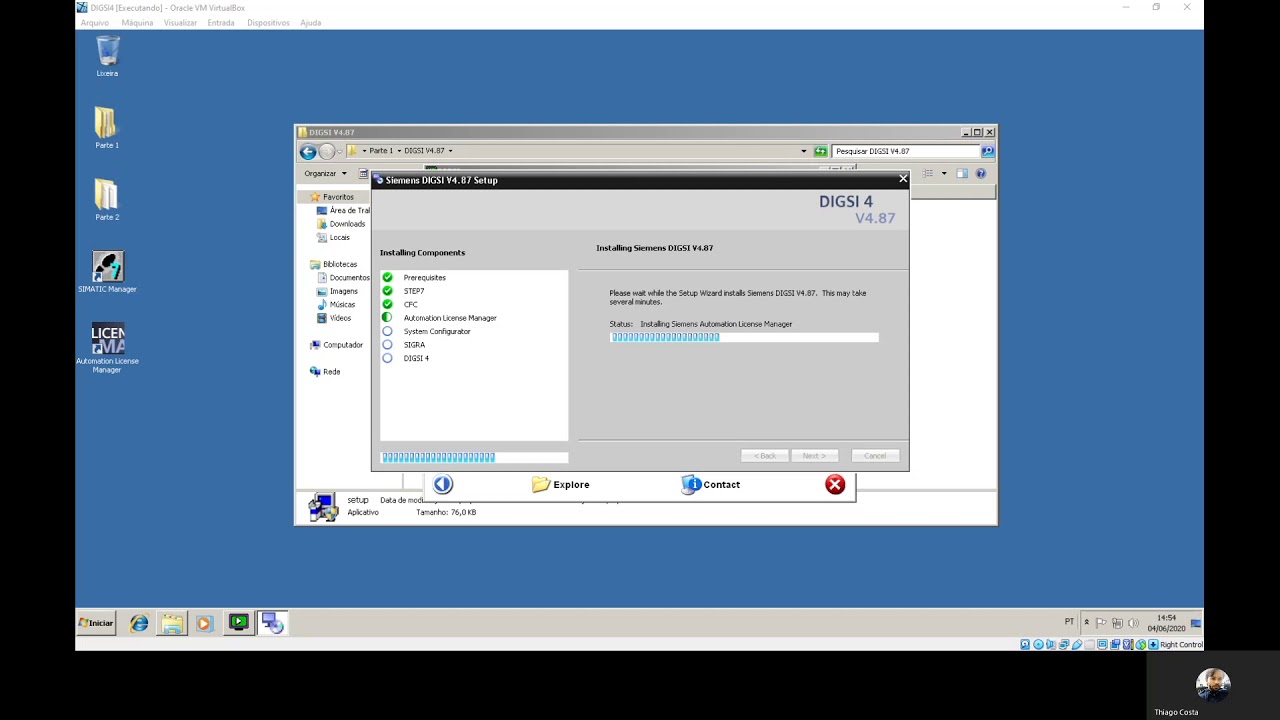Open the Parte 2 desktop folder
The height and width of the screenshot is (720, 1280).
point(107,200)
